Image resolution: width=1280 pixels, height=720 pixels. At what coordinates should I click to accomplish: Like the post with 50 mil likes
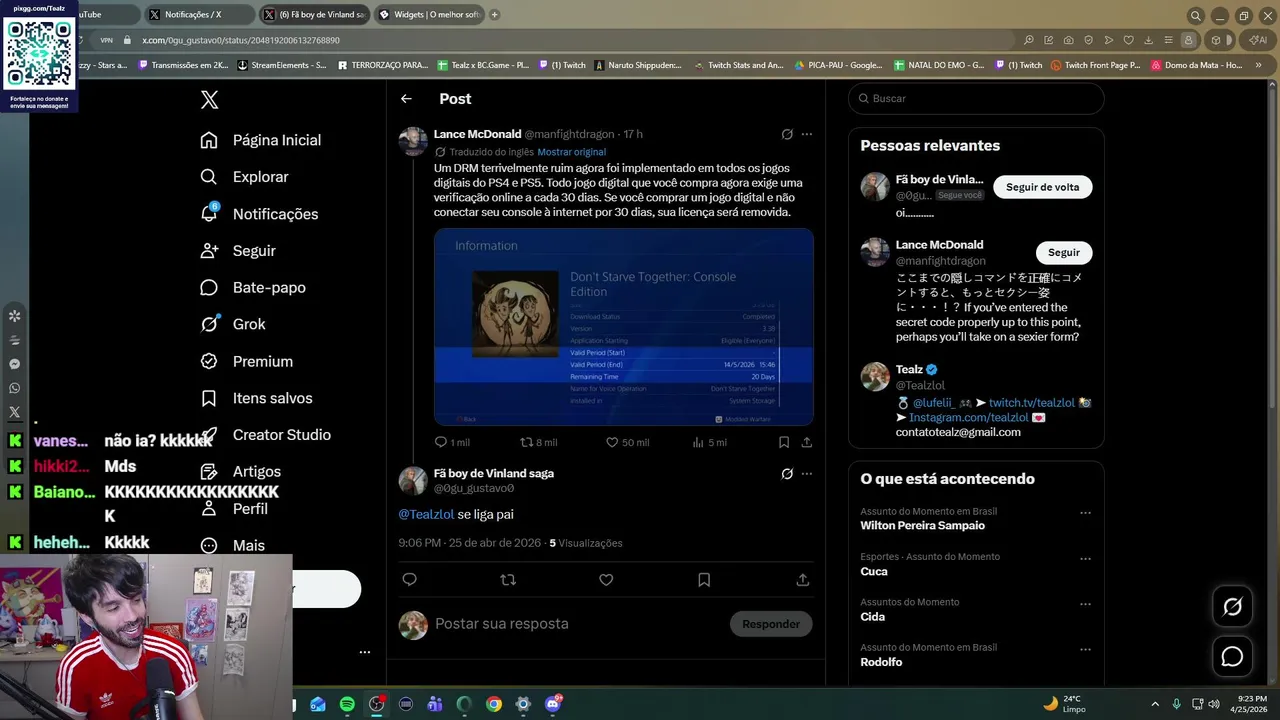tap(628, 442)
